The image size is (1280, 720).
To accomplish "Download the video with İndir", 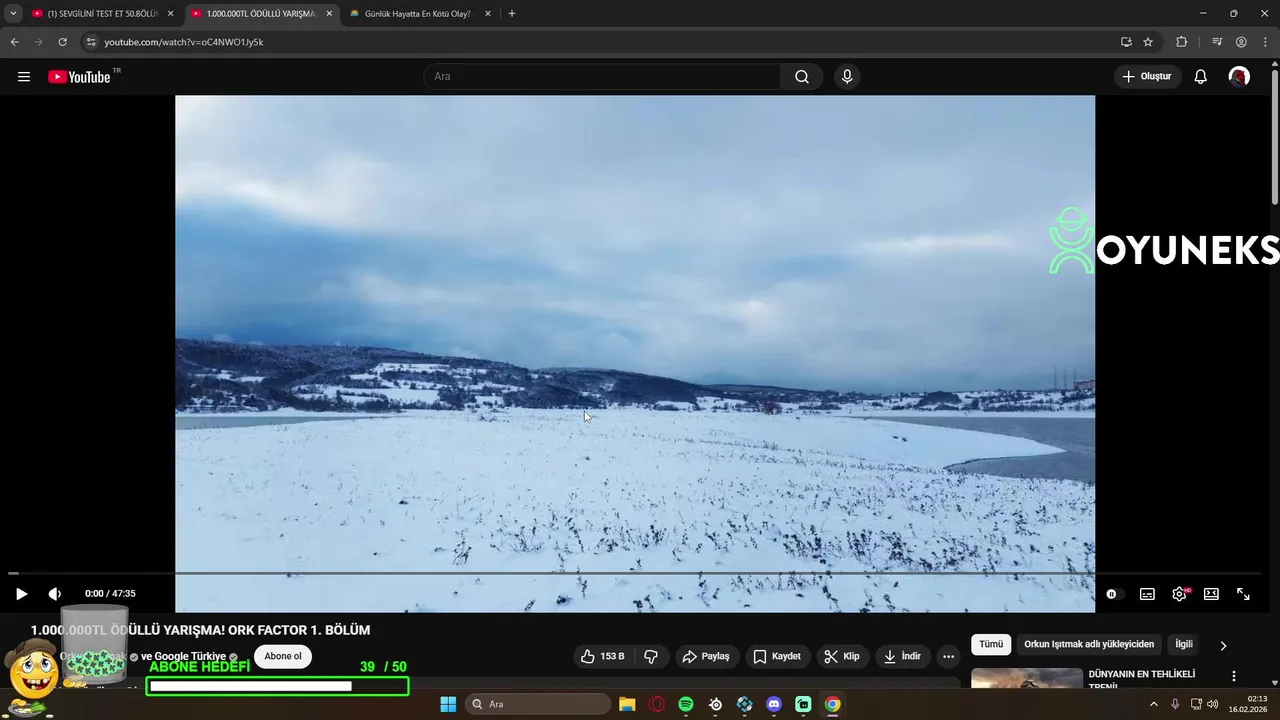I will 902,656.
